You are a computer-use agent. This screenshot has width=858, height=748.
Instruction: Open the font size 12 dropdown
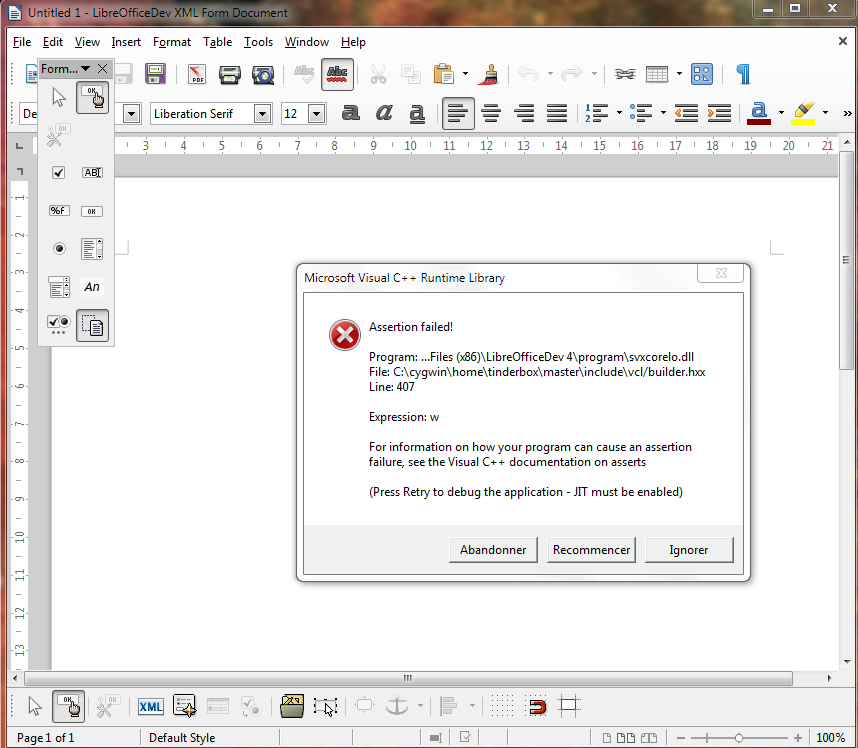pos(316,114)
